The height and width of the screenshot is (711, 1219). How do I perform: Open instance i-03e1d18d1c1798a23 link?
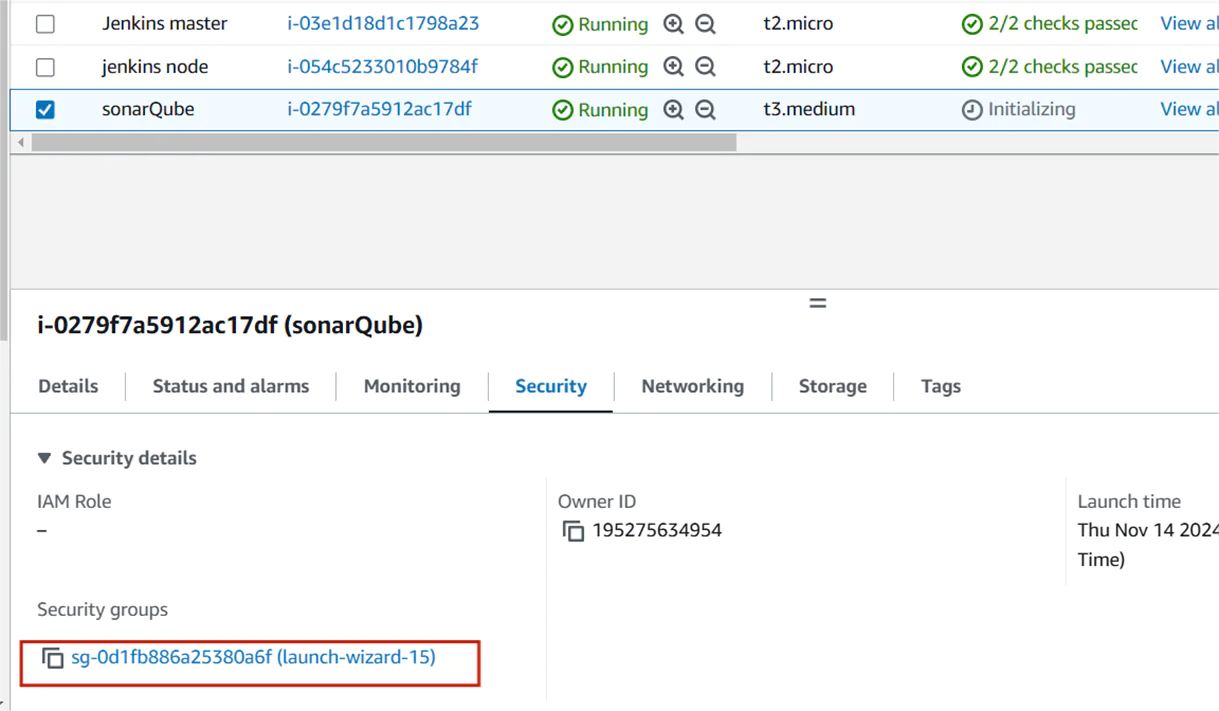[x=383, y=23]
